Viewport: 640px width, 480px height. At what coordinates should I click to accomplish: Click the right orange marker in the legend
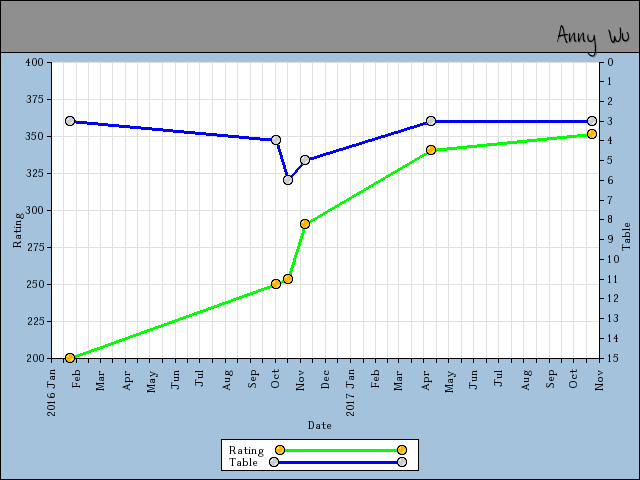(402, 450)
